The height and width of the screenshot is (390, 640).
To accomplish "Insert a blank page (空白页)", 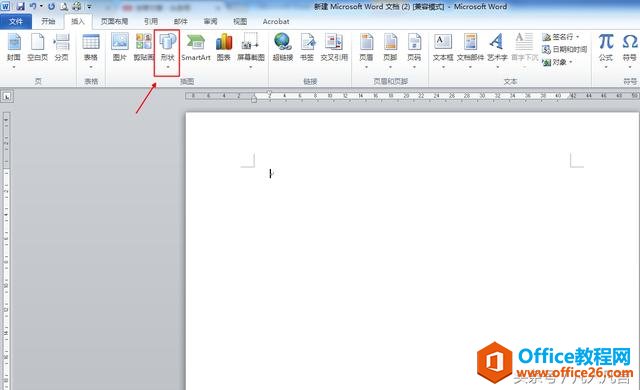I will coord(38,48).
